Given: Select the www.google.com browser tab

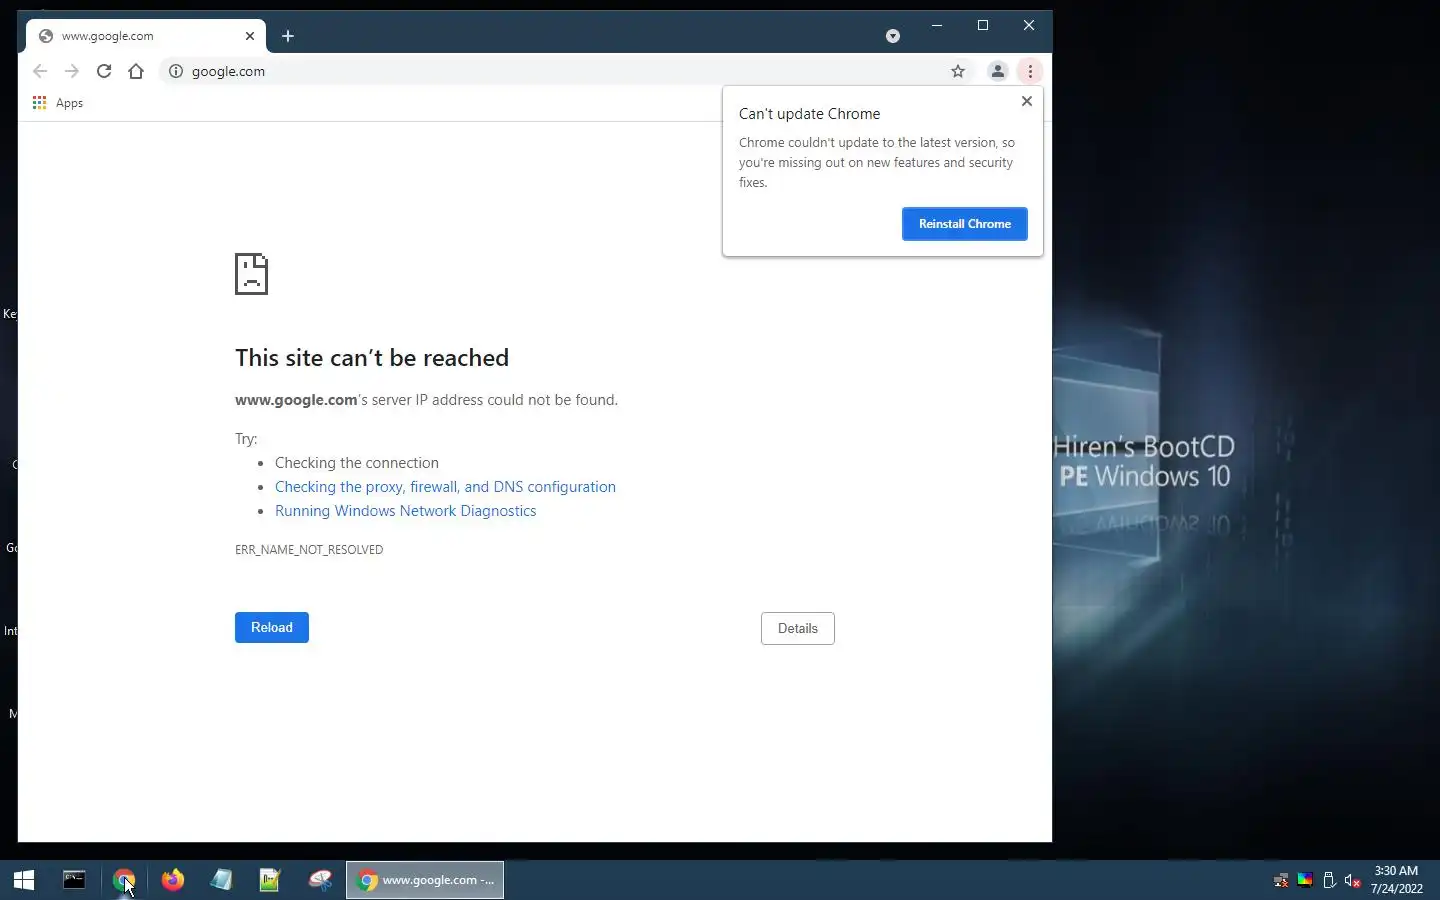Looking at the screenshot, I should 146,36.
